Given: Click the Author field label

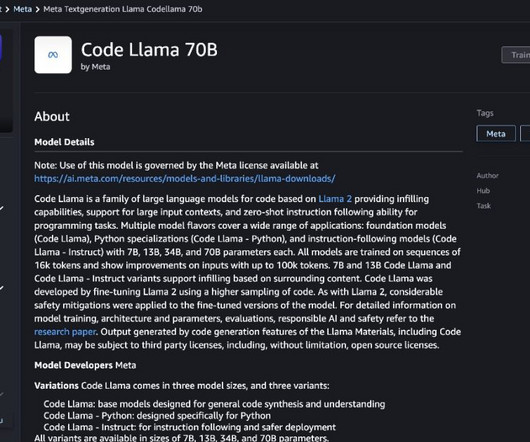Looking at the screenshot, I should pyautogui.click(x=487, y=175).
